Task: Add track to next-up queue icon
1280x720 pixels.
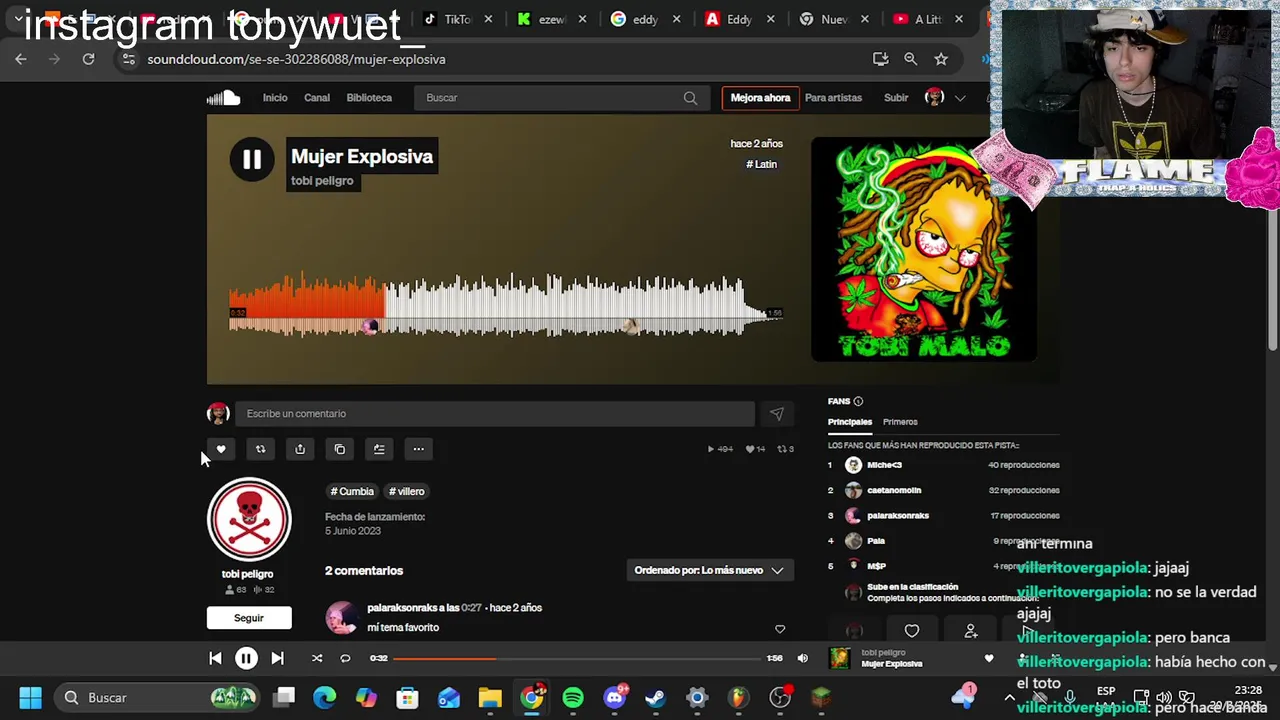Action: (x=379, y=449)
